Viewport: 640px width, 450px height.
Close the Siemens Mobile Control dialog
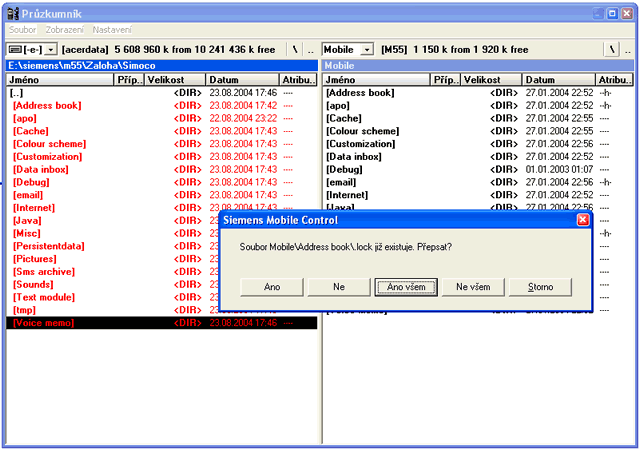[x=583, y=220]
